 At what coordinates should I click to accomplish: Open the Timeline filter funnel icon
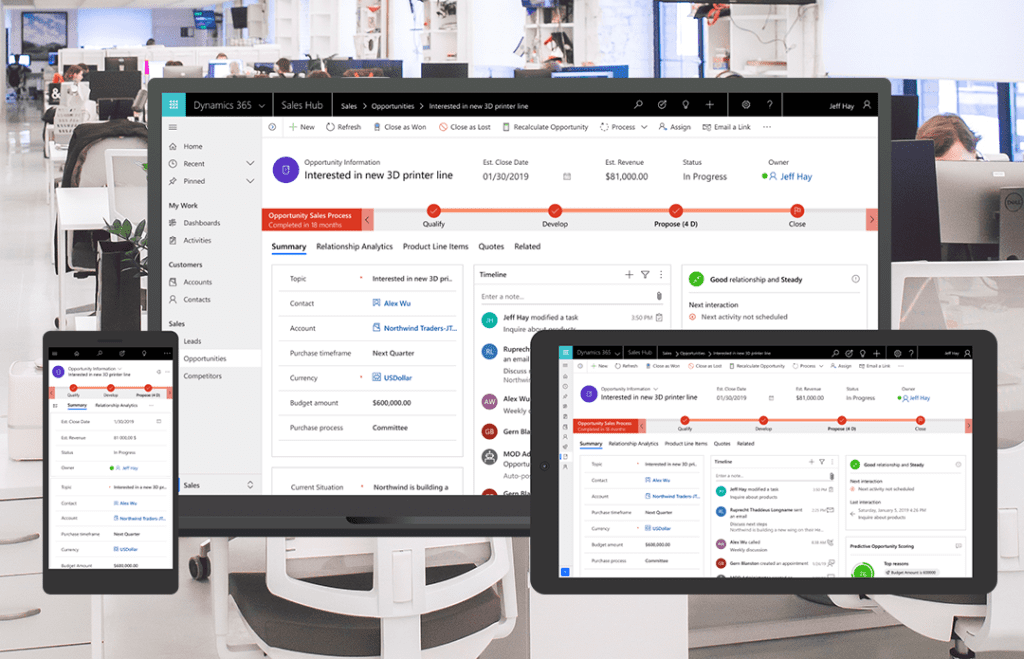[644, 274]
